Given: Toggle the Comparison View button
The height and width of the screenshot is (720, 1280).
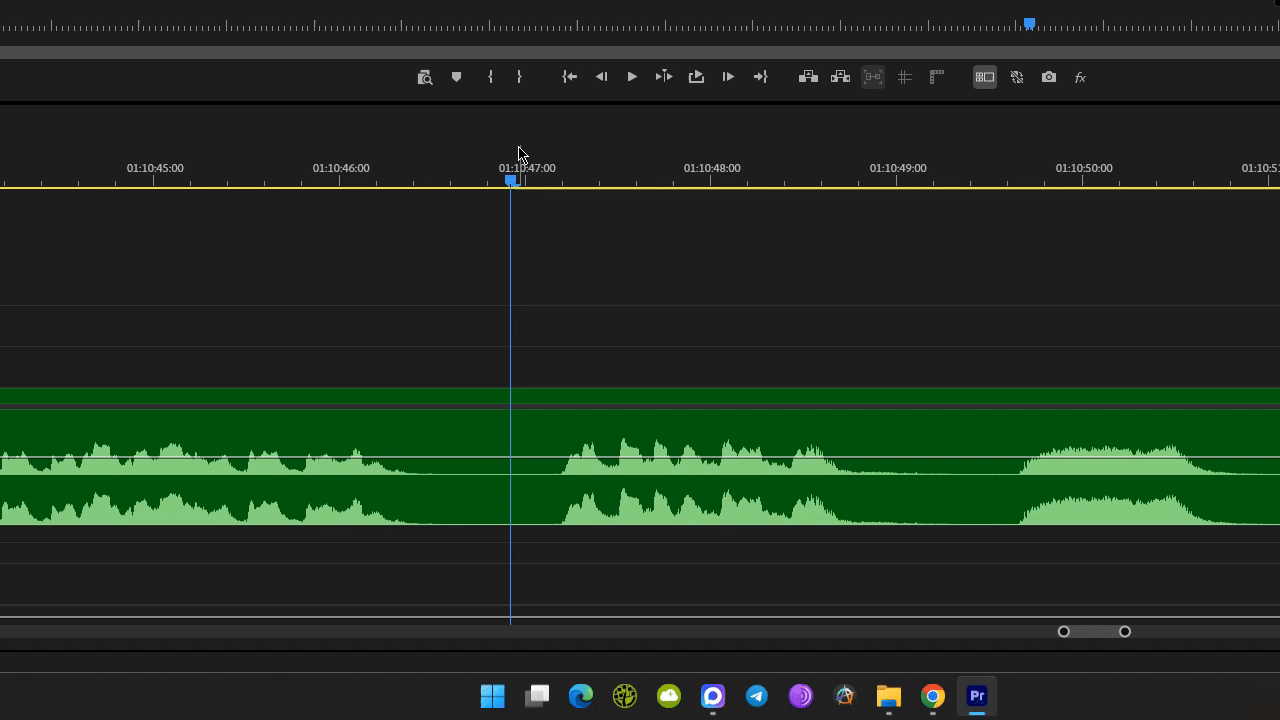Looking at the screenshot, I should coord(985,77).
